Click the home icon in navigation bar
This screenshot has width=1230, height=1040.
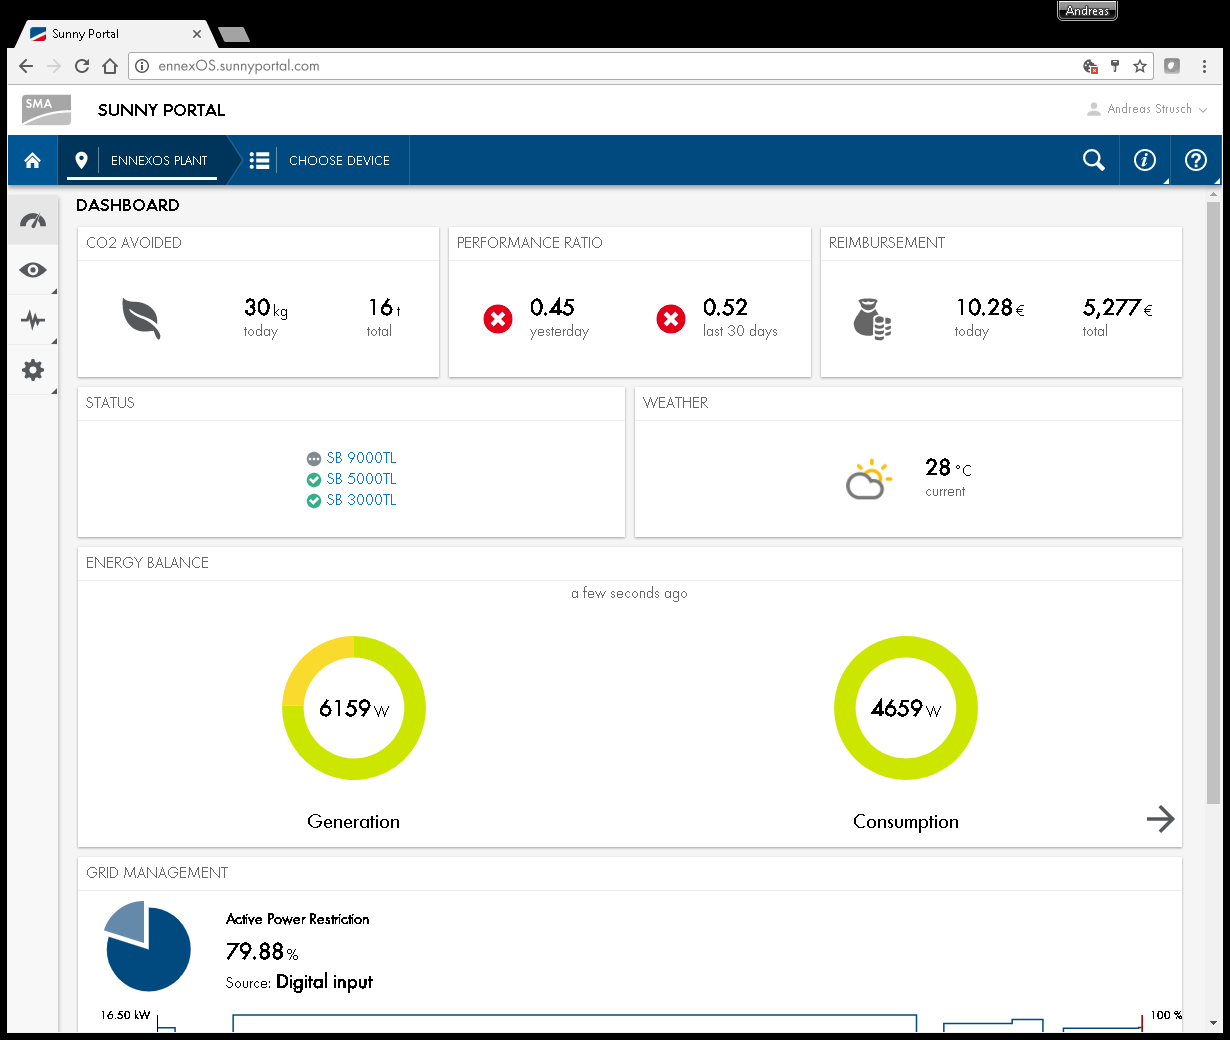tap(32, 160)
